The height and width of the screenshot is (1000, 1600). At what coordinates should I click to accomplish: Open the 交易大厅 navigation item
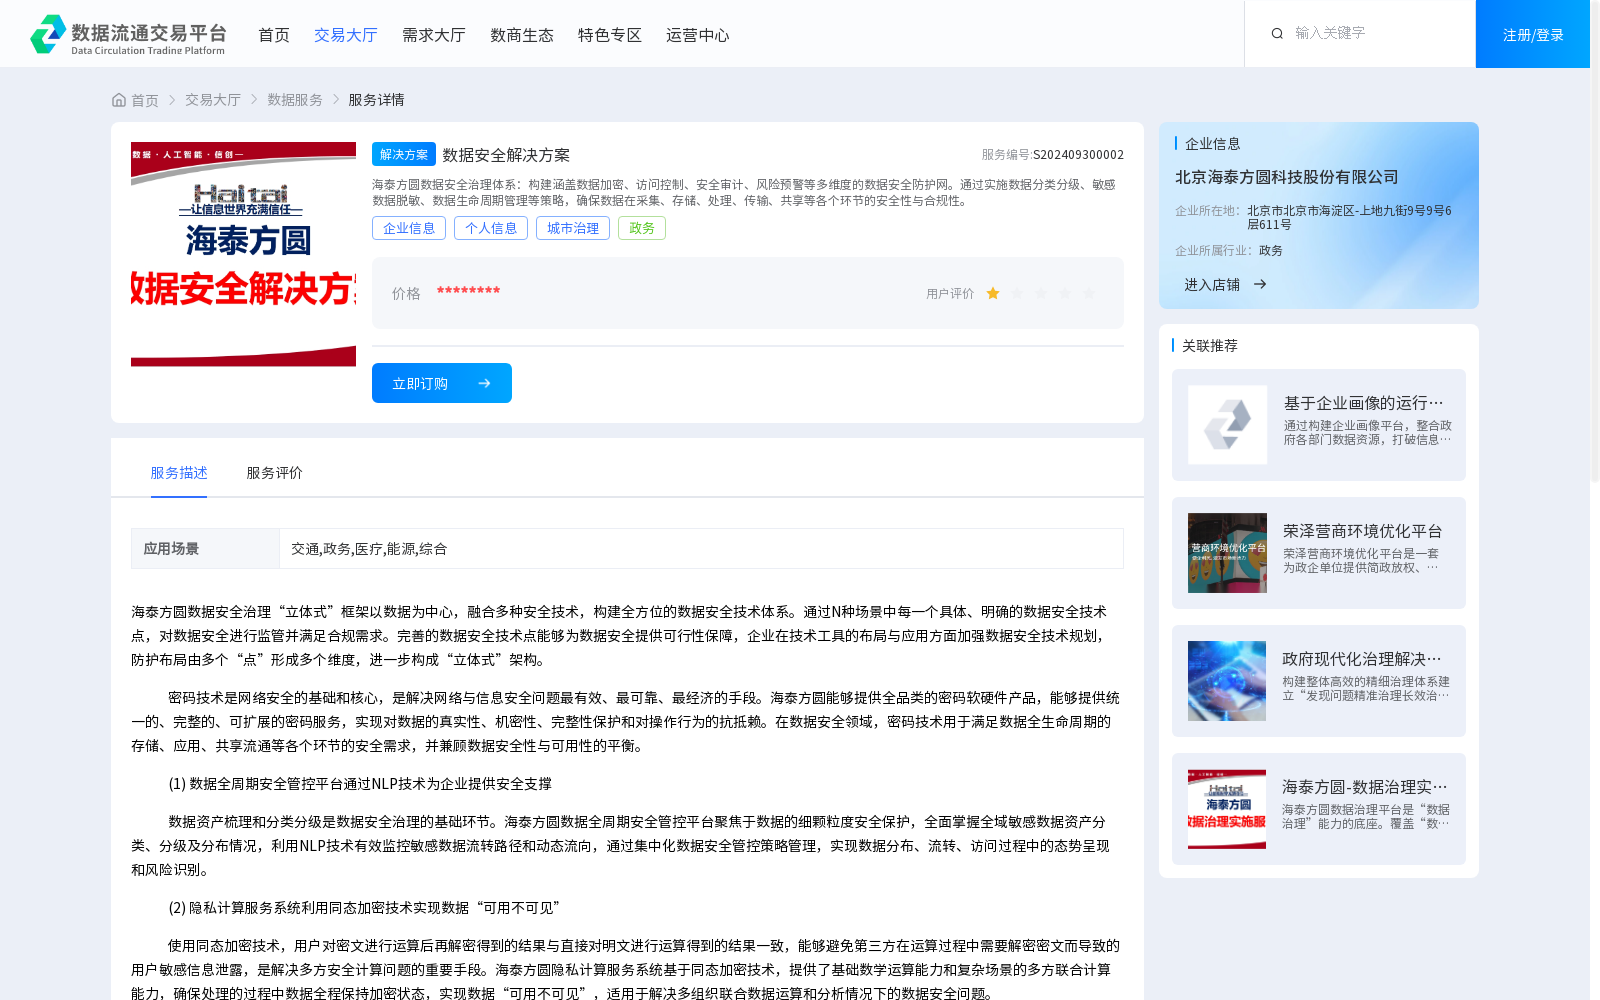click(x=346, y=35)
